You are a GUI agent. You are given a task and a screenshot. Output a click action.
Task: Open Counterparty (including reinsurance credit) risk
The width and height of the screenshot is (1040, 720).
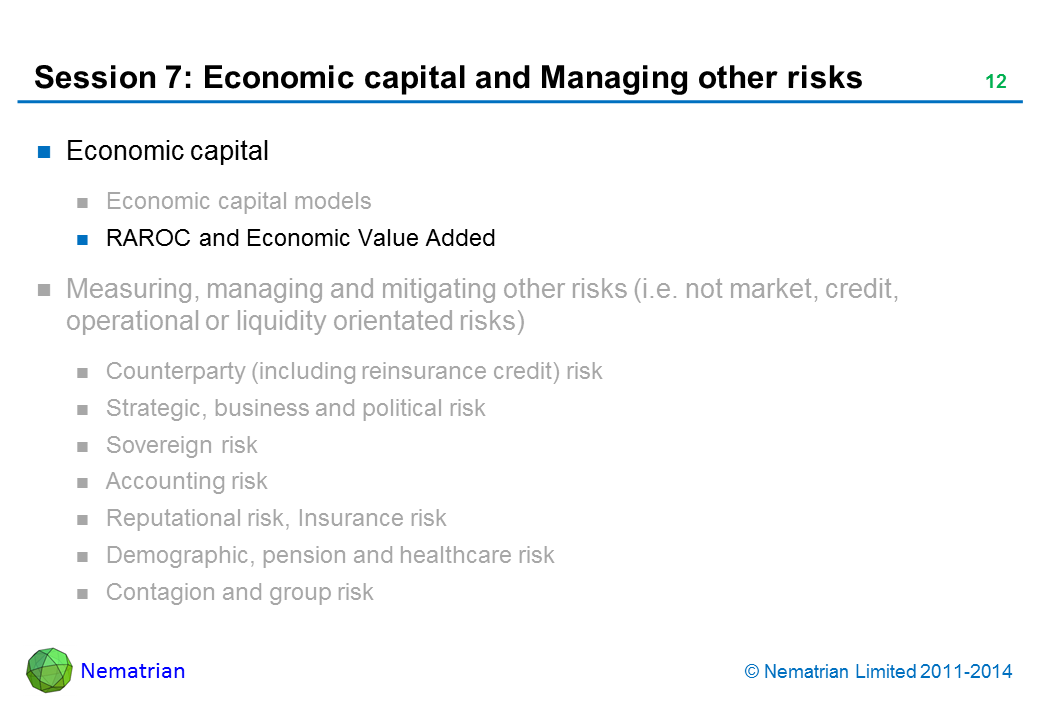354,371
